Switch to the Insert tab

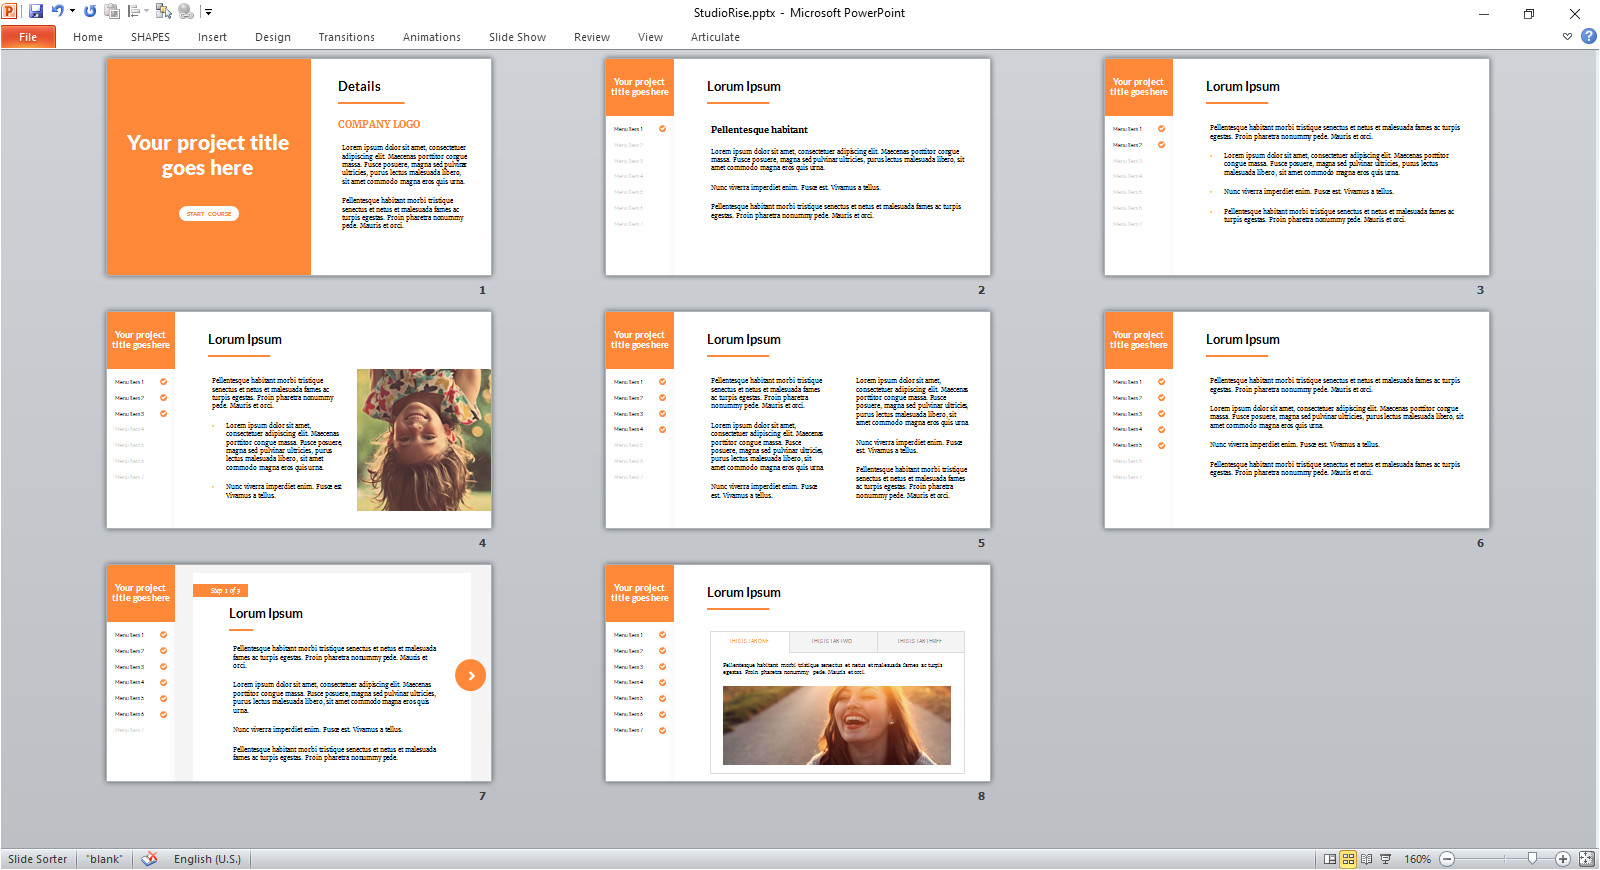(212, 37)
